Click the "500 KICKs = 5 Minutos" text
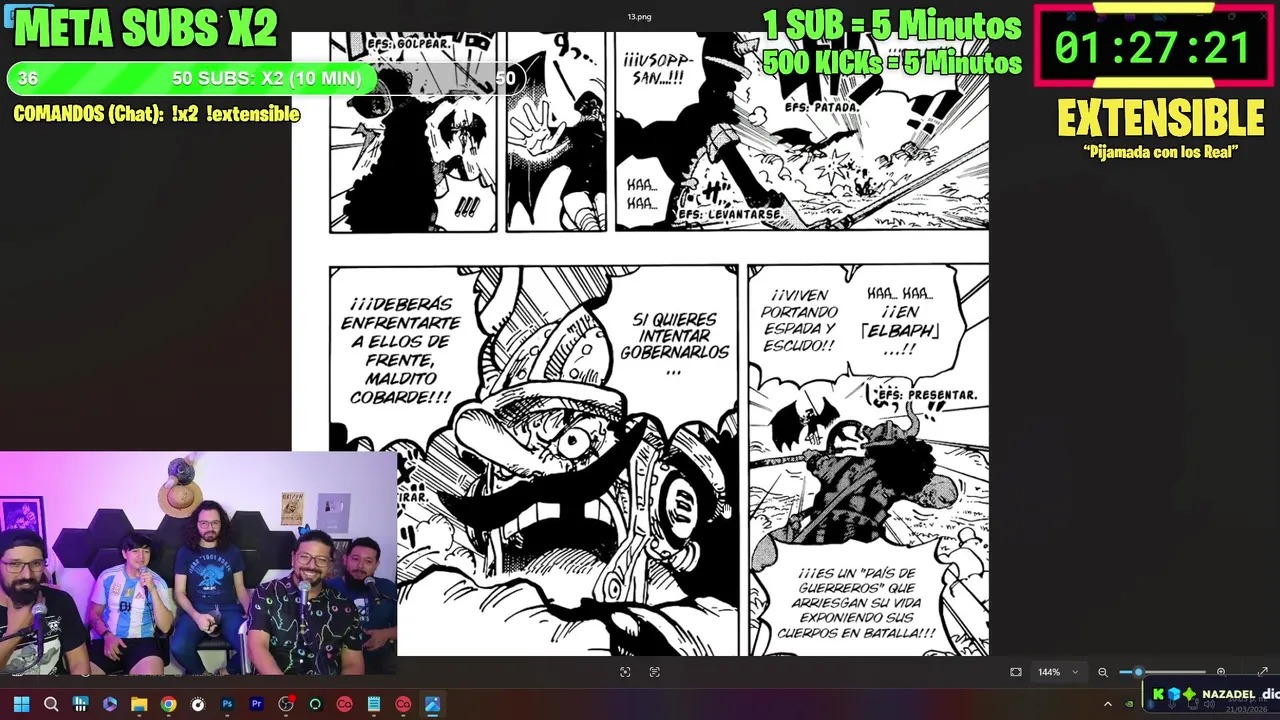The height and width of the screenshot is (720, 1280). pos(892,62)
